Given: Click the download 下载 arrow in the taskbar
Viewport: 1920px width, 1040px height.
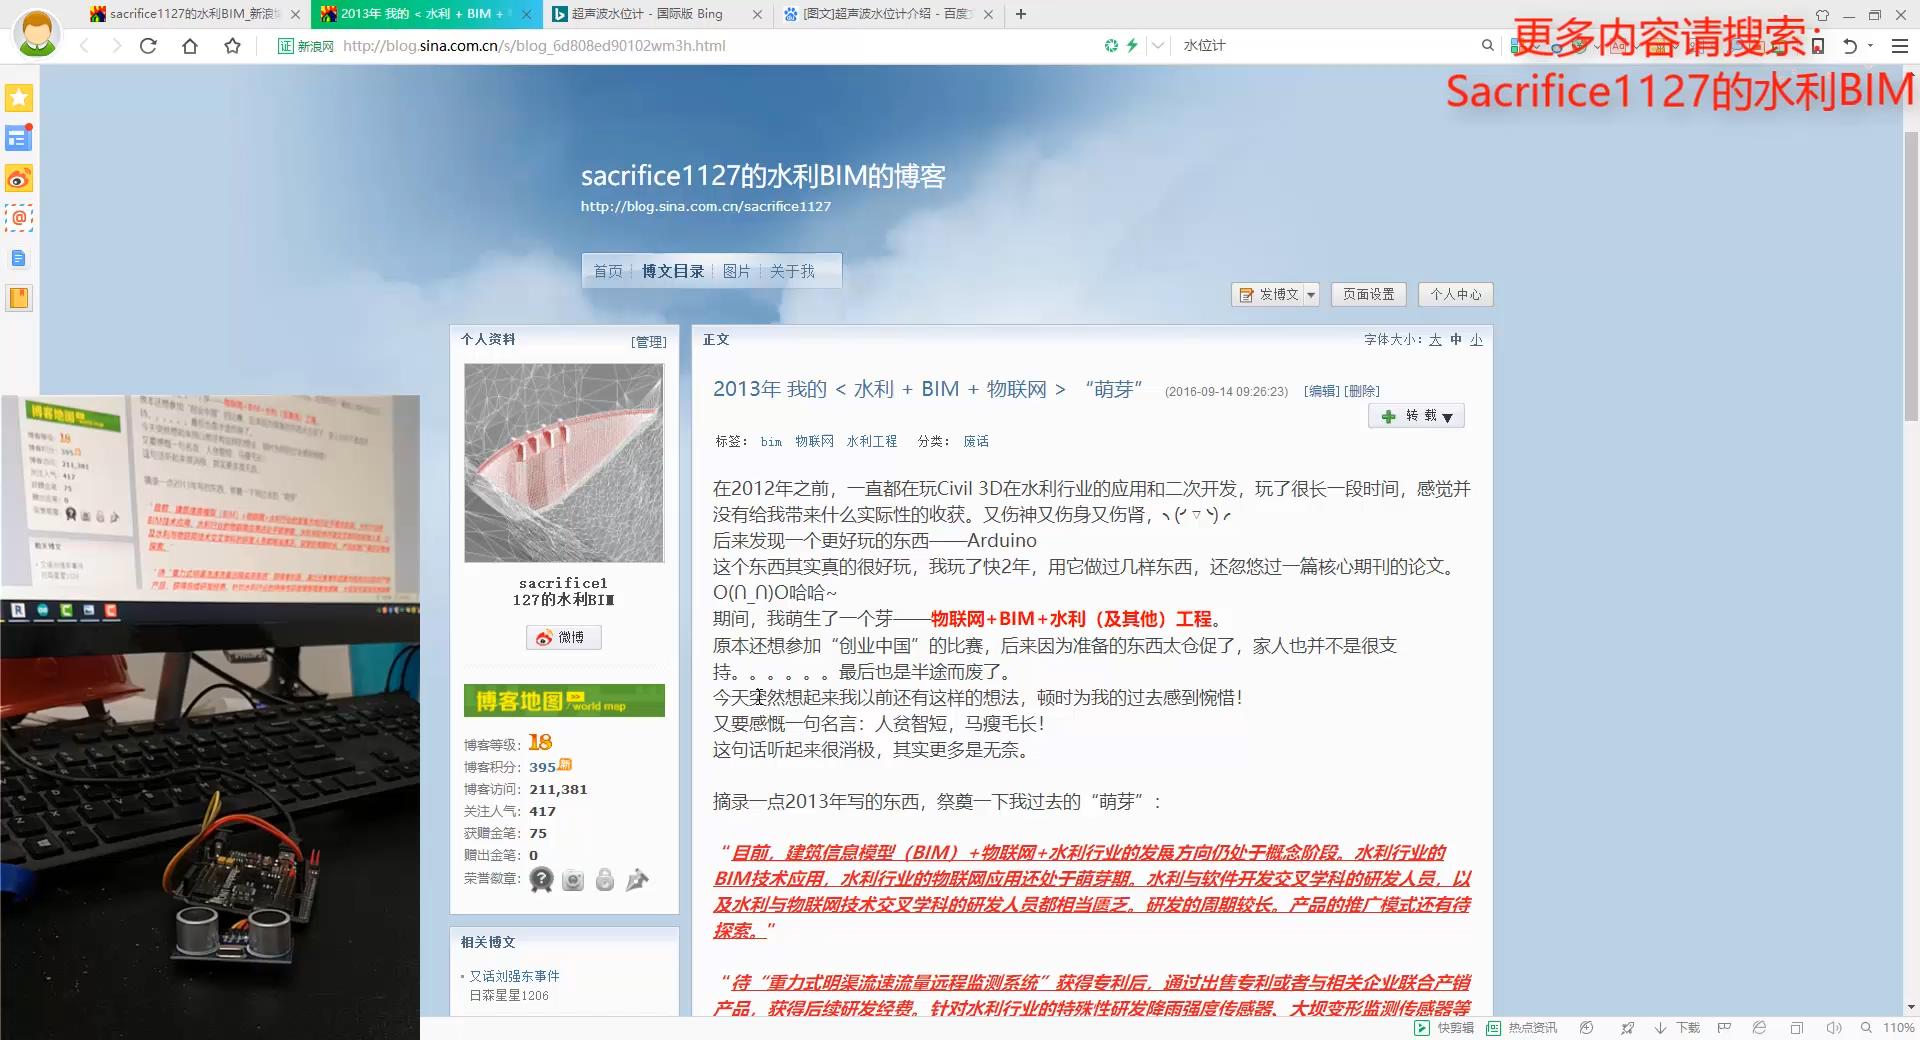Looking at the screenshot, I should (x=1660, y=1027).
